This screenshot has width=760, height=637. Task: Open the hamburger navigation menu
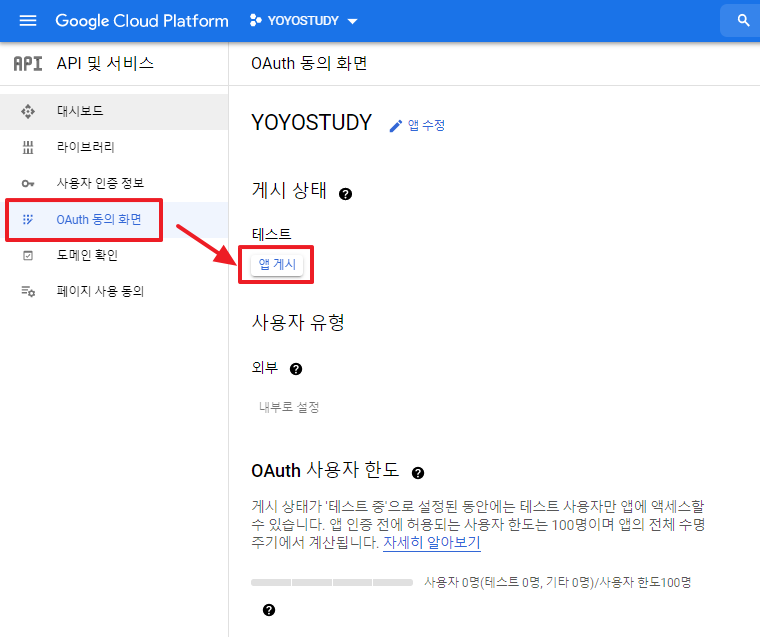point(28,20)
